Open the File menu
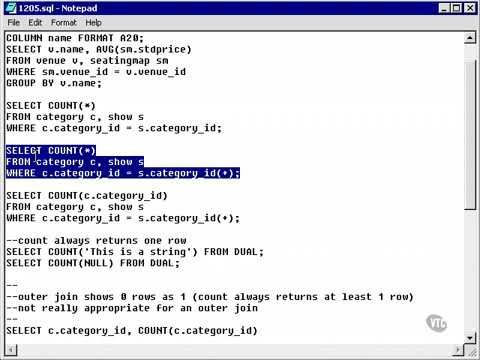 pos(14,23)
